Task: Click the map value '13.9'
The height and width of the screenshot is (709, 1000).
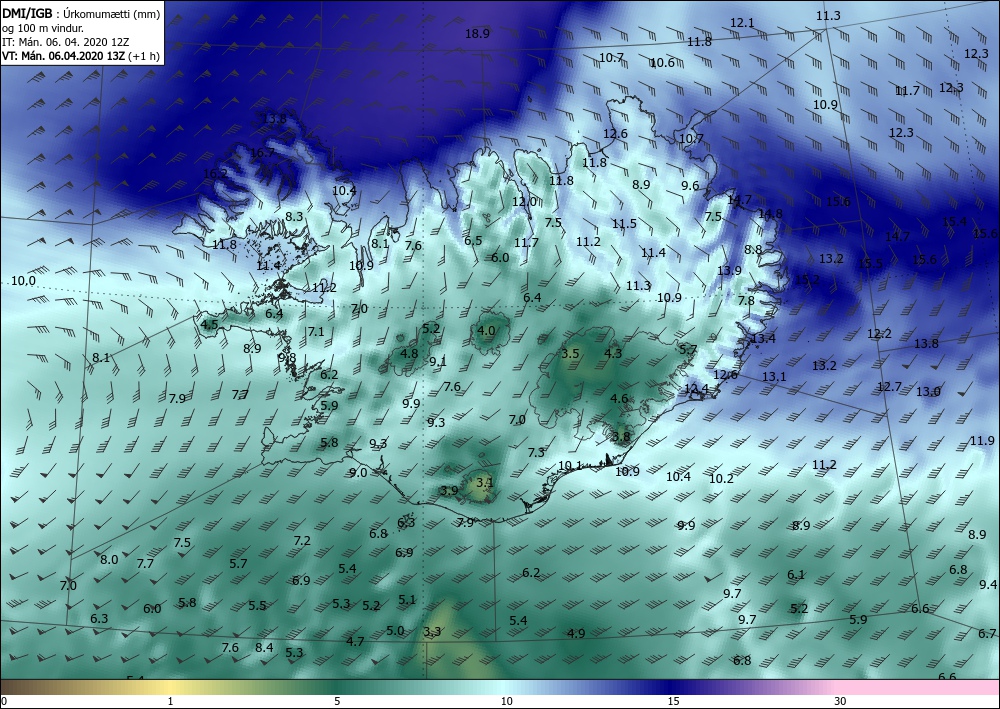Action: coord(729,270)
